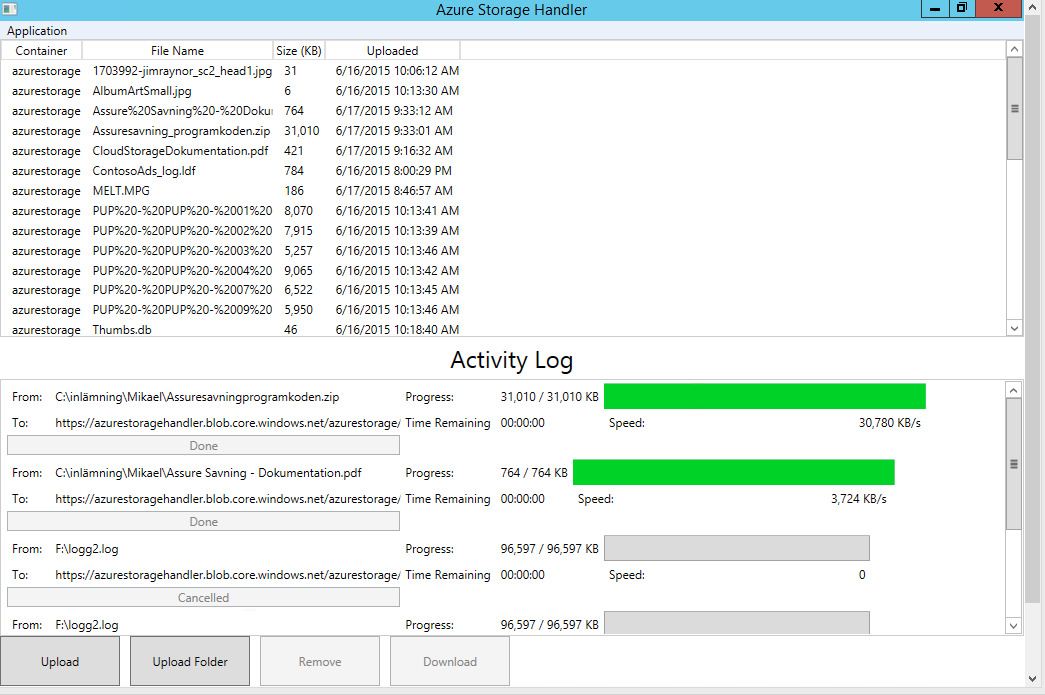Click the app icon in title bar
Image resolution: width=1045 pixels, height=695 pixels.
coord(9,9)
